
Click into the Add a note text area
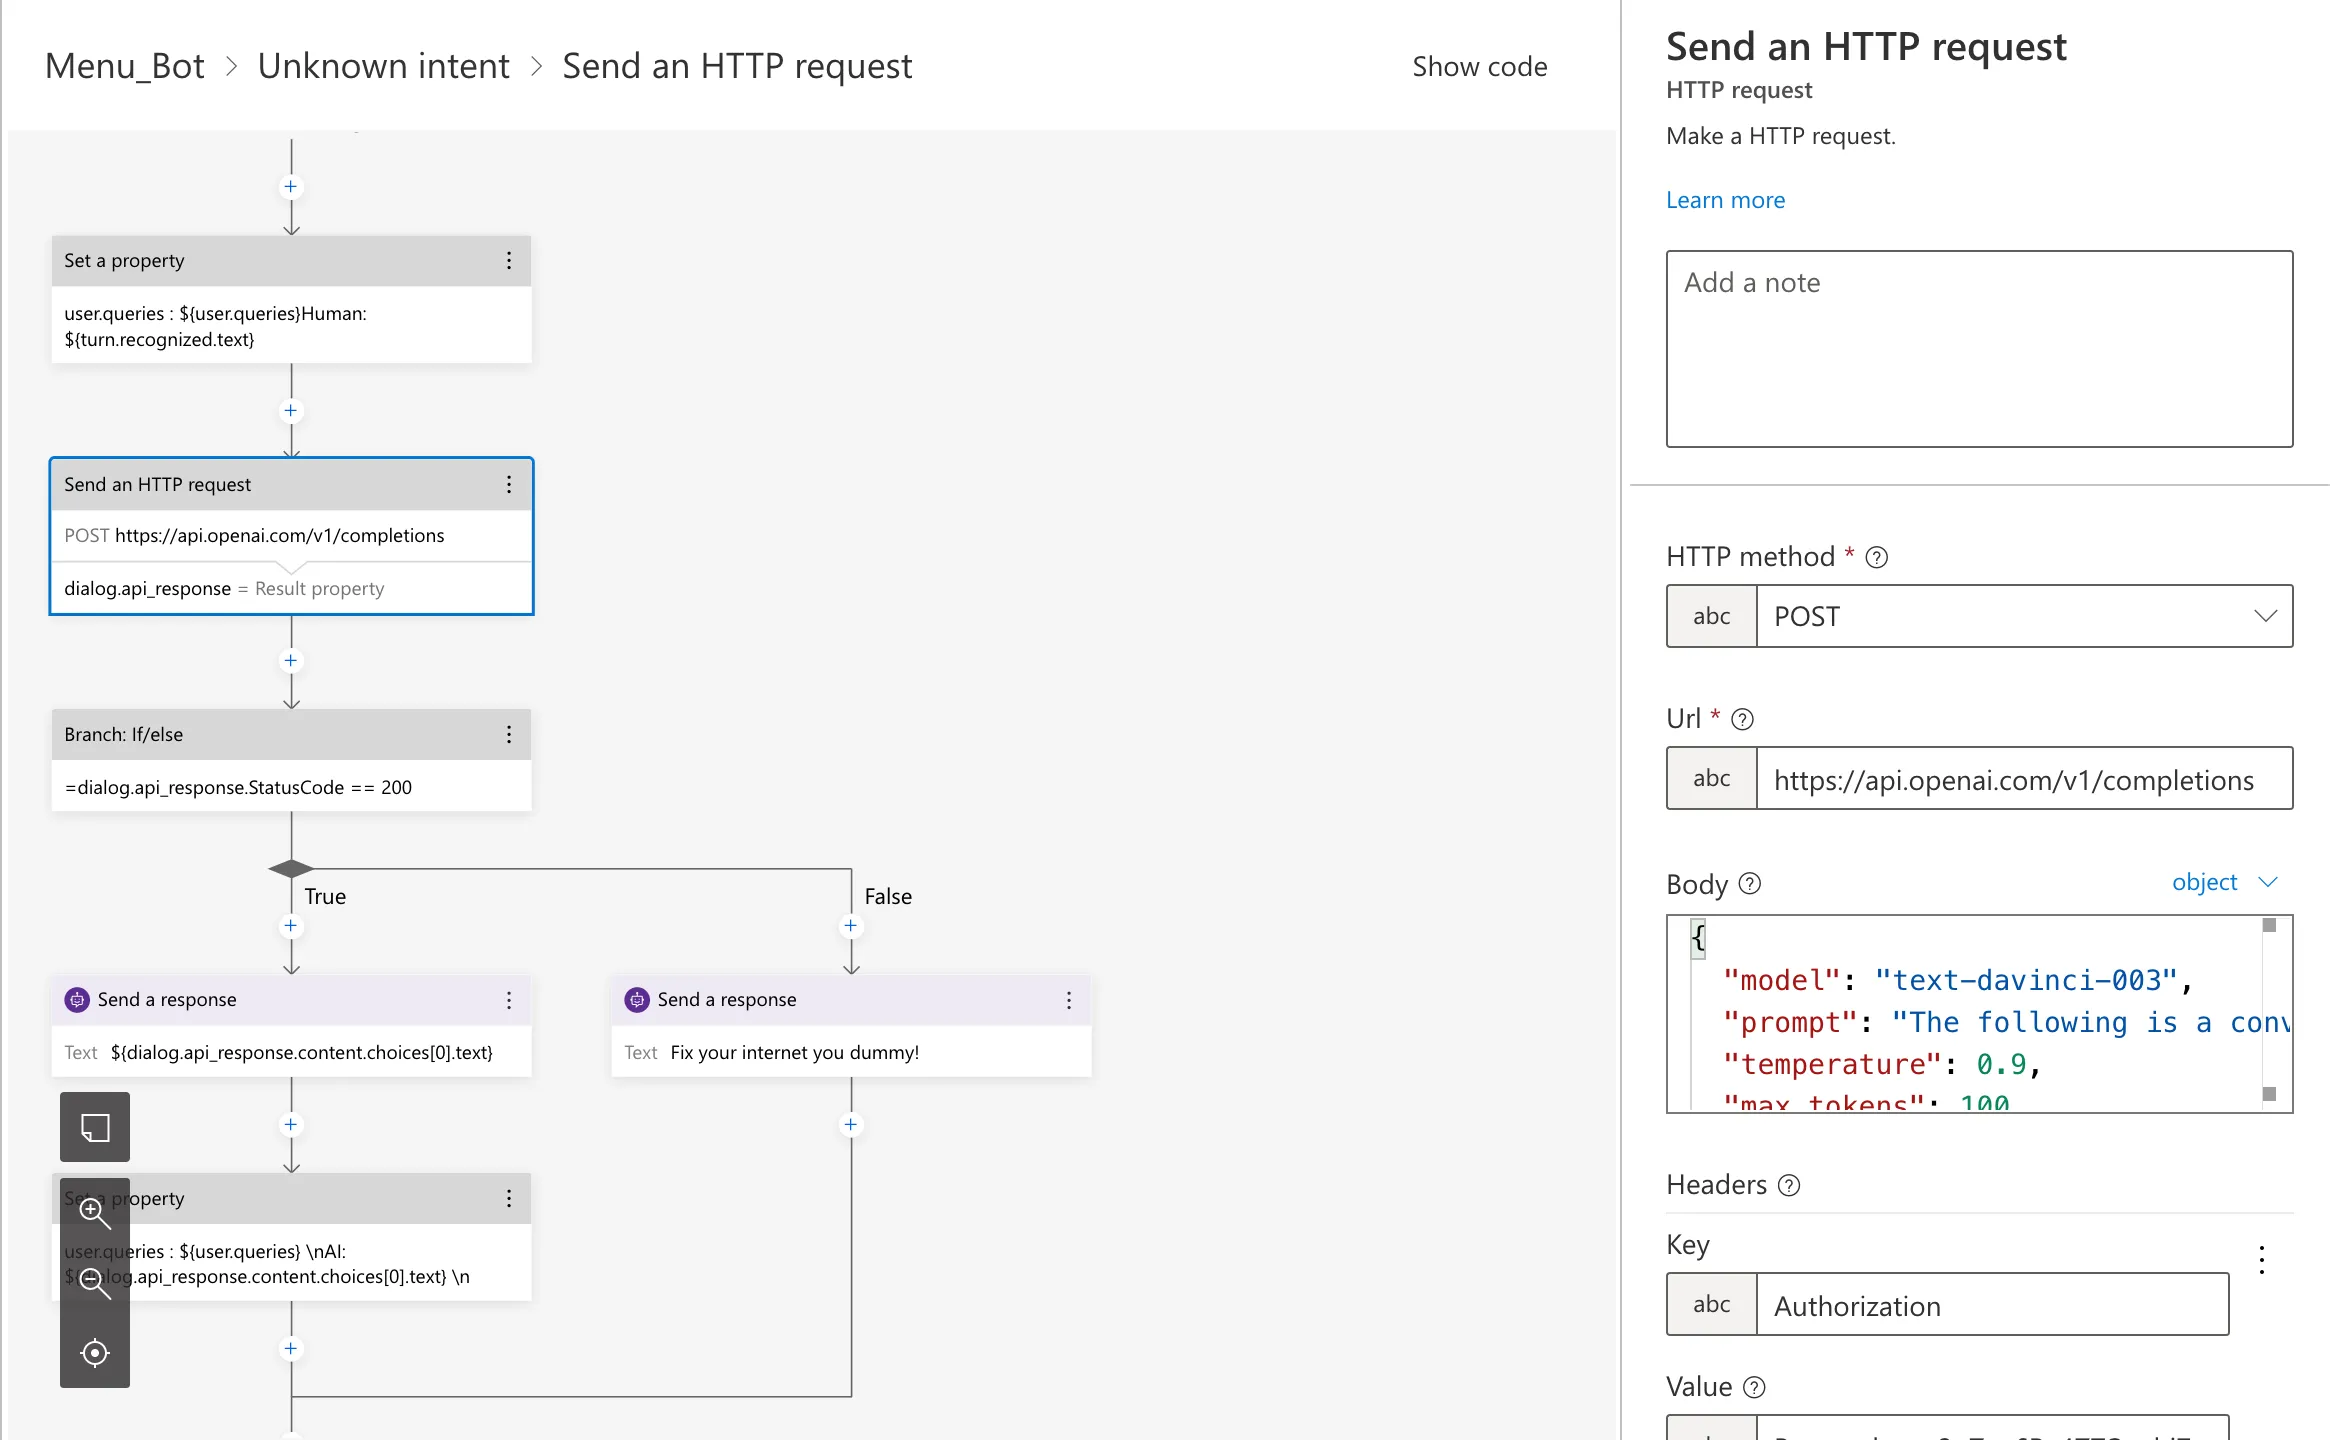(1979, 349)
